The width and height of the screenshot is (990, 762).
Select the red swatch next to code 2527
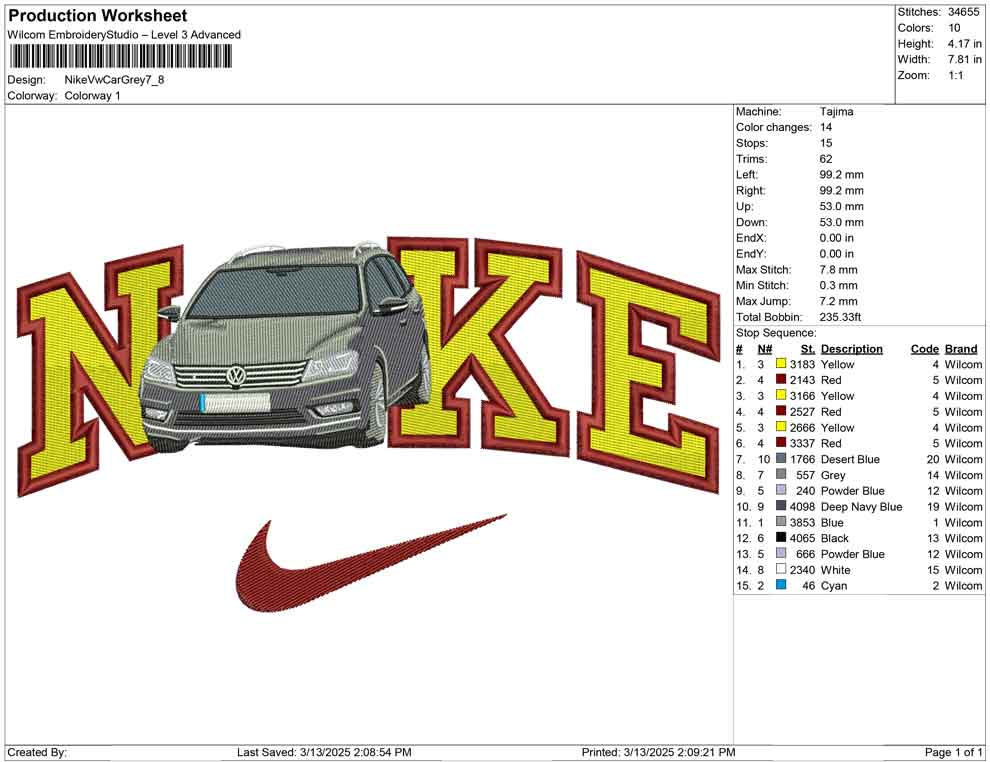(x=781, y=411)
